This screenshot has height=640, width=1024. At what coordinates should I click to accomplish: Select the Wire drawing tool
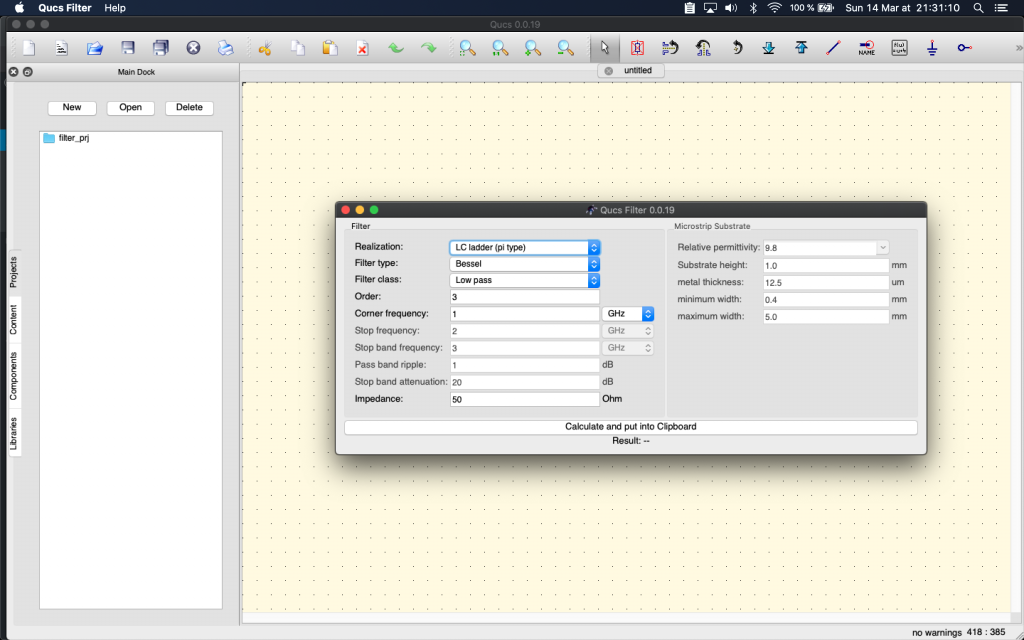834,48
